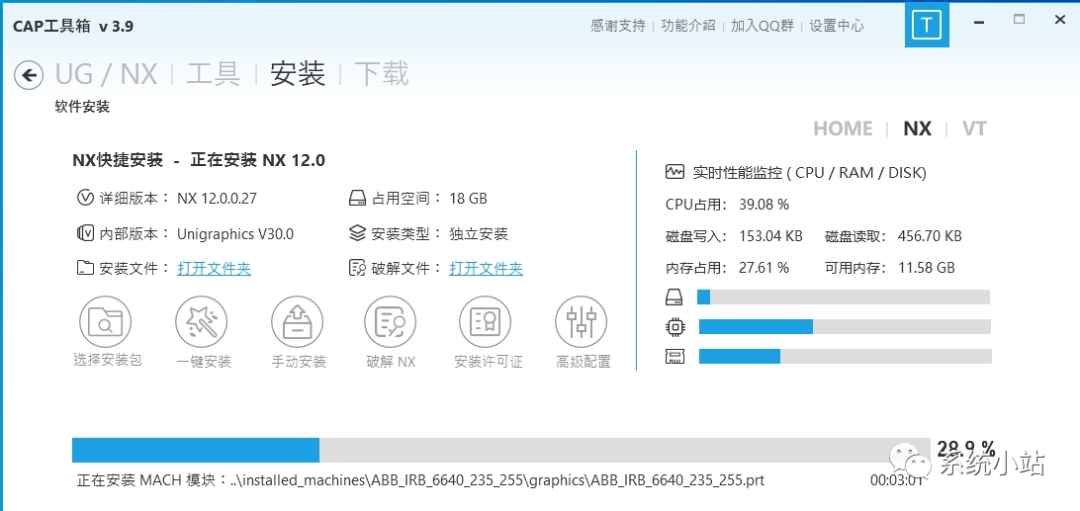Click 加入QQ群 join group link
The image size is (1080, 511).
tap(762, 26)
